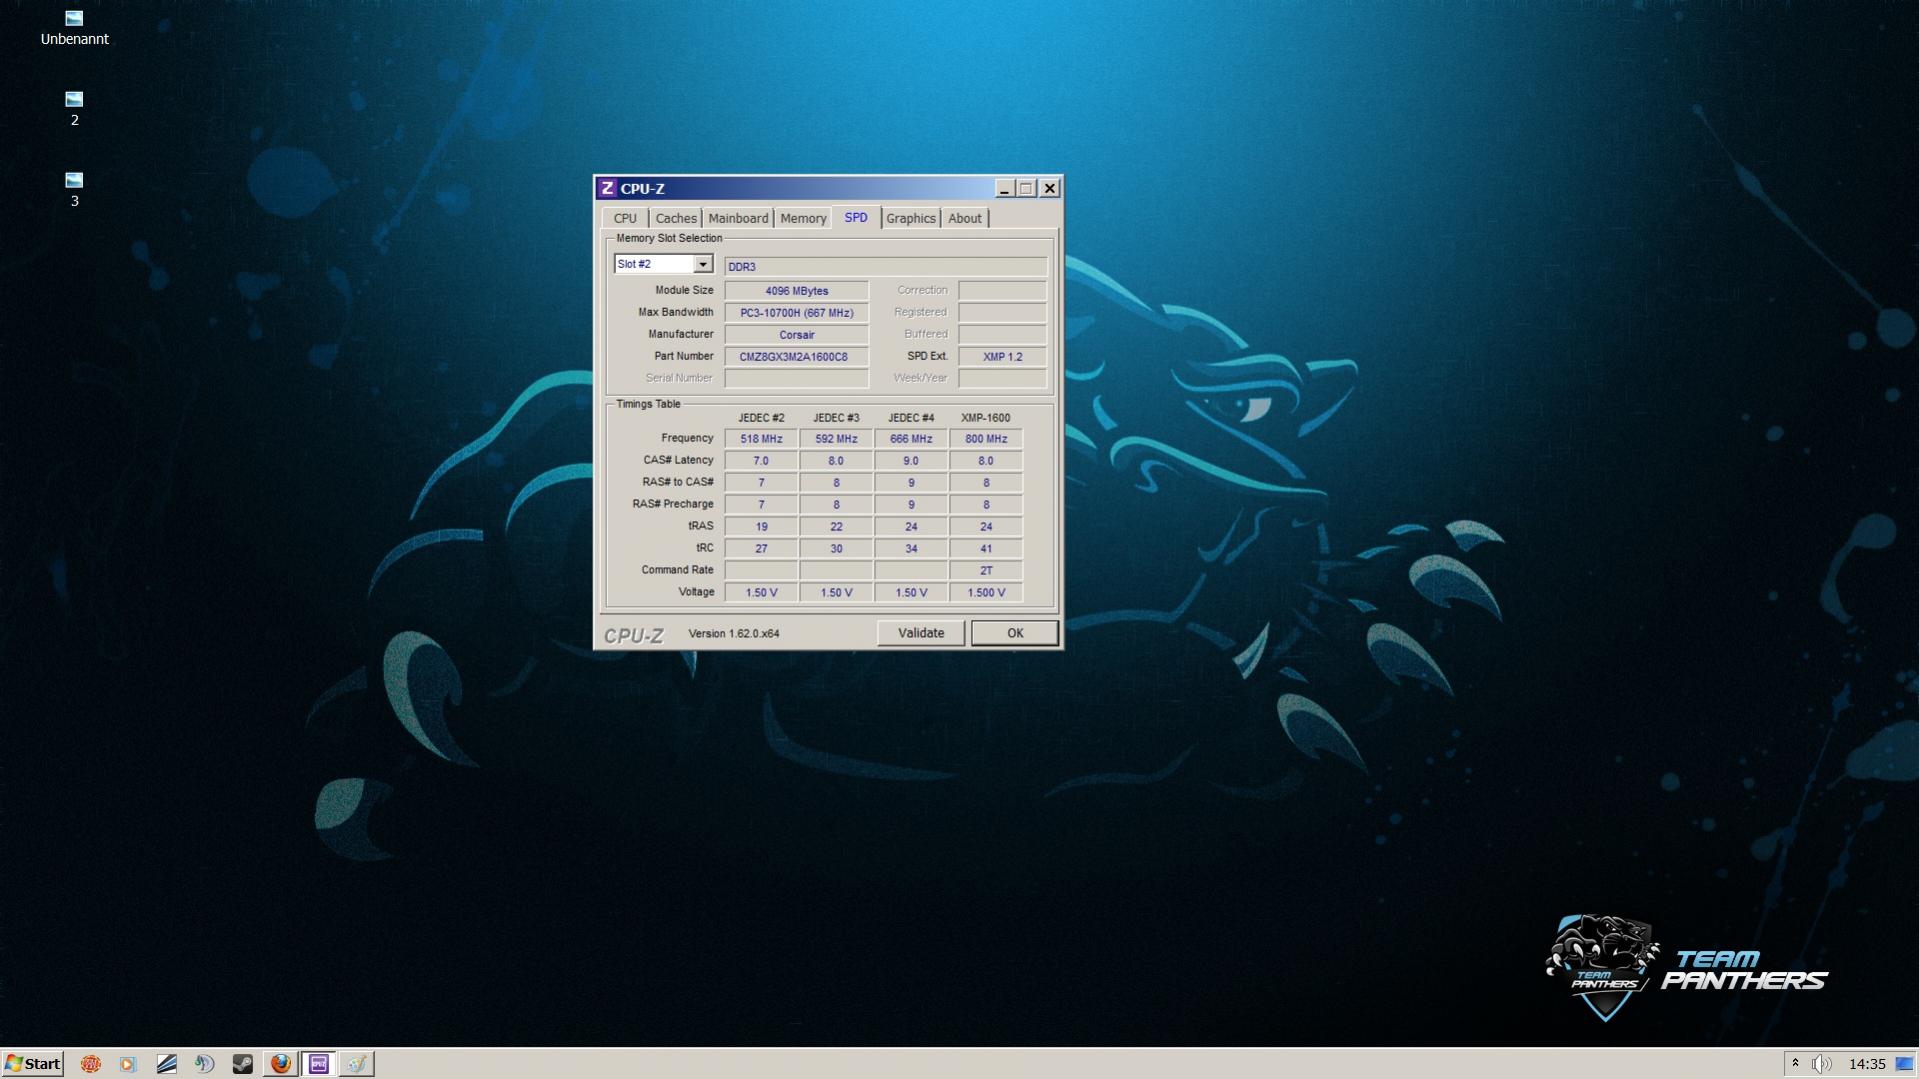
Task: Minimize the CPU-Z window
Action: pyautogui.click(x=1005, y=188)
